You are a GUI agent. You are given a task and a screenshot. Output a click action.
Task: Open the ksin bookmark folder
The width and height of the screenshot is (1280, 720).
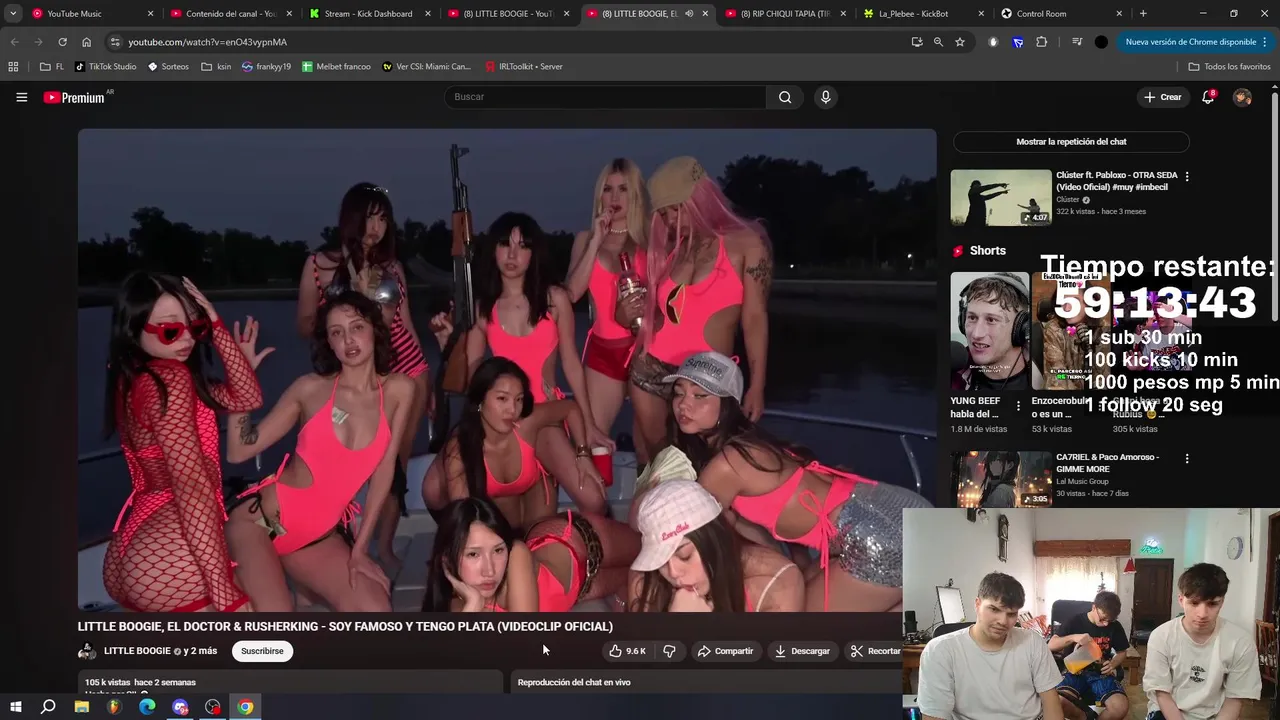pos(216,67)
